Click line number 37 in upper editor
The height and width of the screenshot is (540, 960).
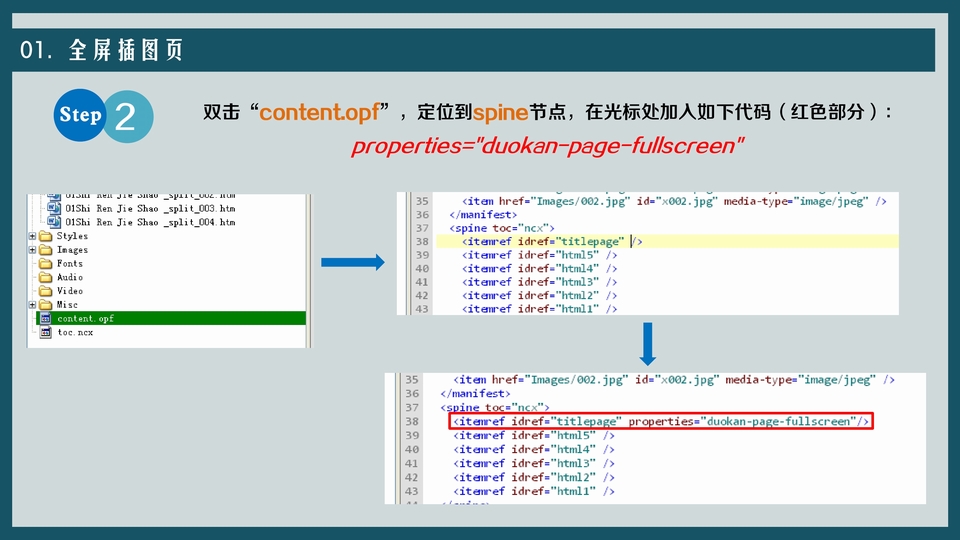tap(421, 228)
